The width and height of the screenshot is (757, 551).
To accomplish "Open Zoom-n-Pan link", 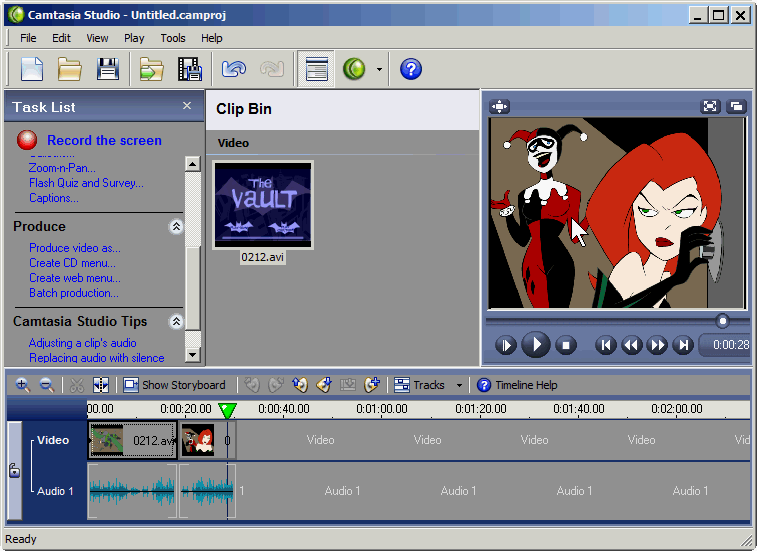I will pos(62,168).
